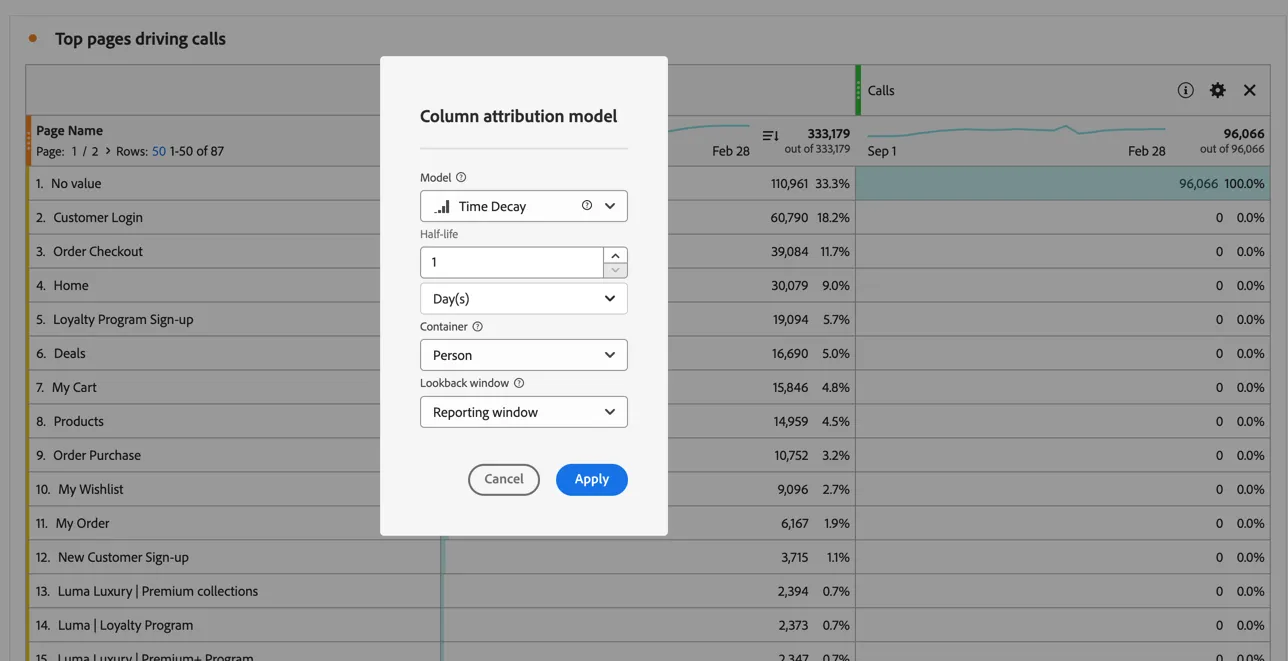Click next page arrow in Page Name header
The width and height of the screenshot is (1288, 661).
(108, 151)
